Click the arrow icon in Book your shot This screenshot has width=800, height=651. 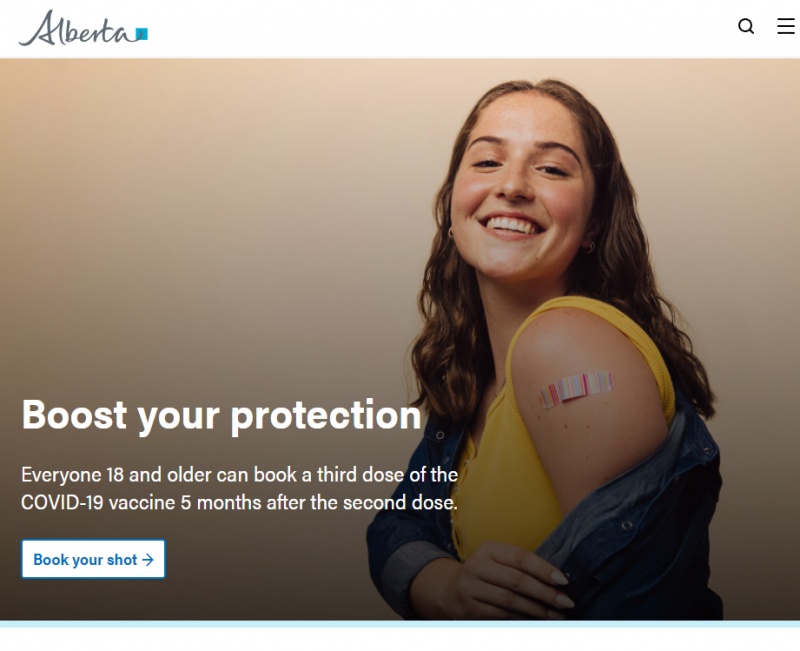148,560
